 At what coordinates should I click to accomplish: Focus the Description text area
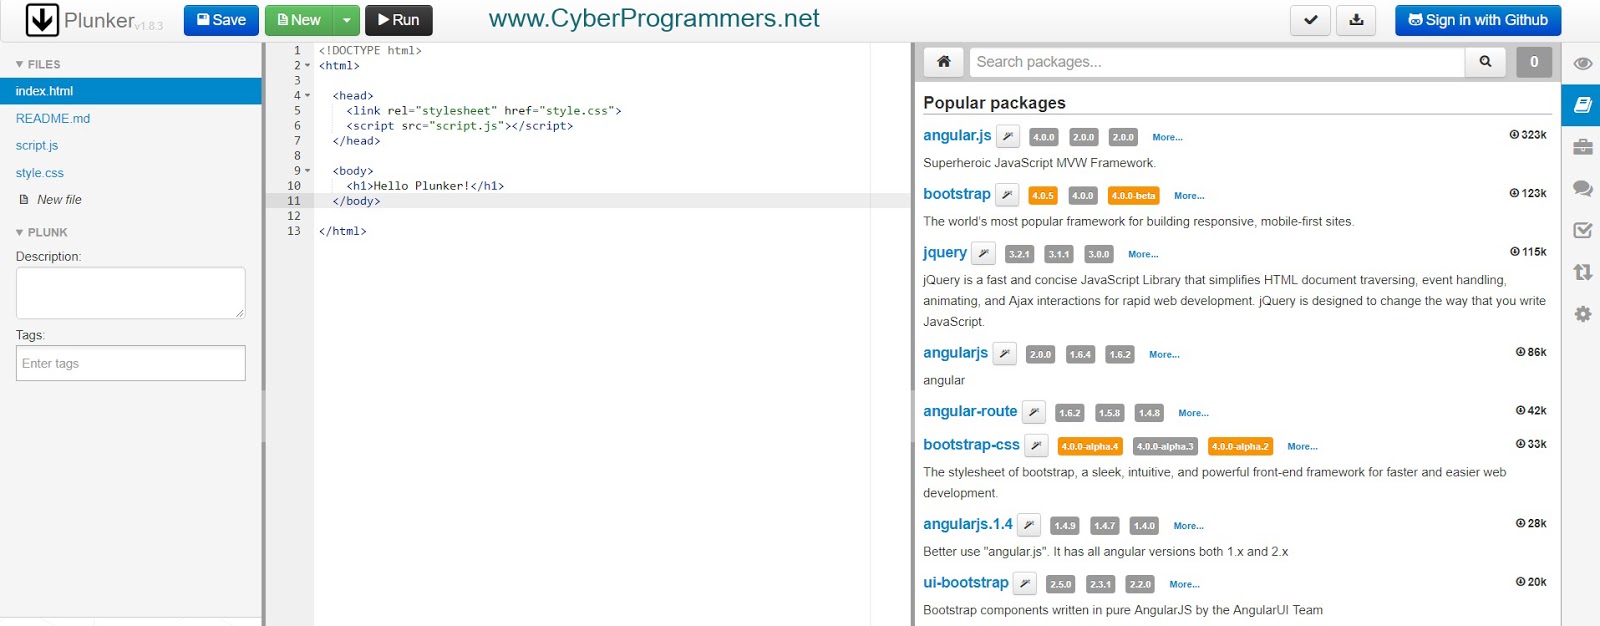click(130, 293)
